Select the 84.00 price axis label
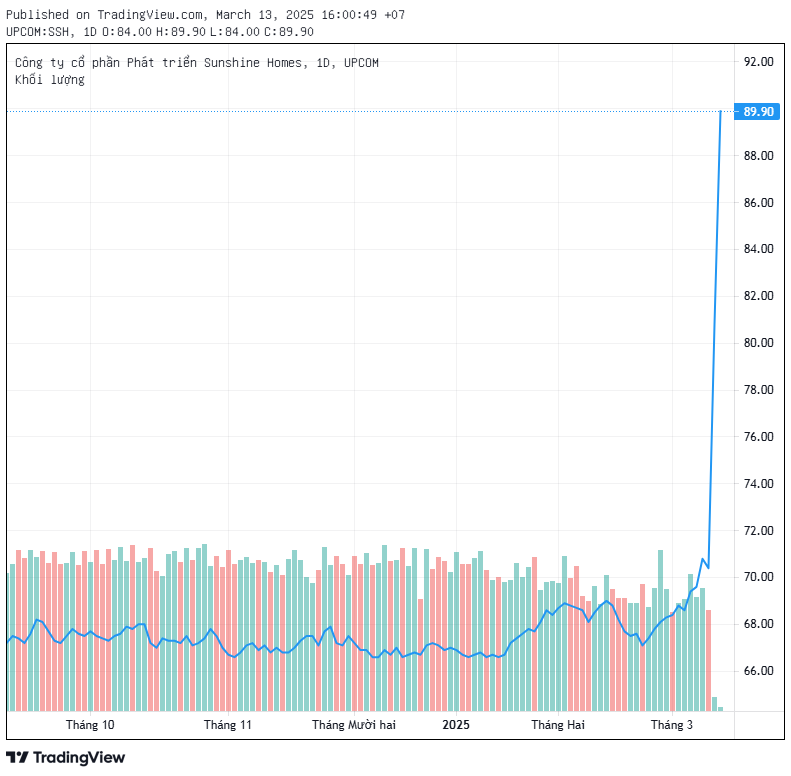The height and width of the screenshot is (776, 791). click(x=759, y=249)
